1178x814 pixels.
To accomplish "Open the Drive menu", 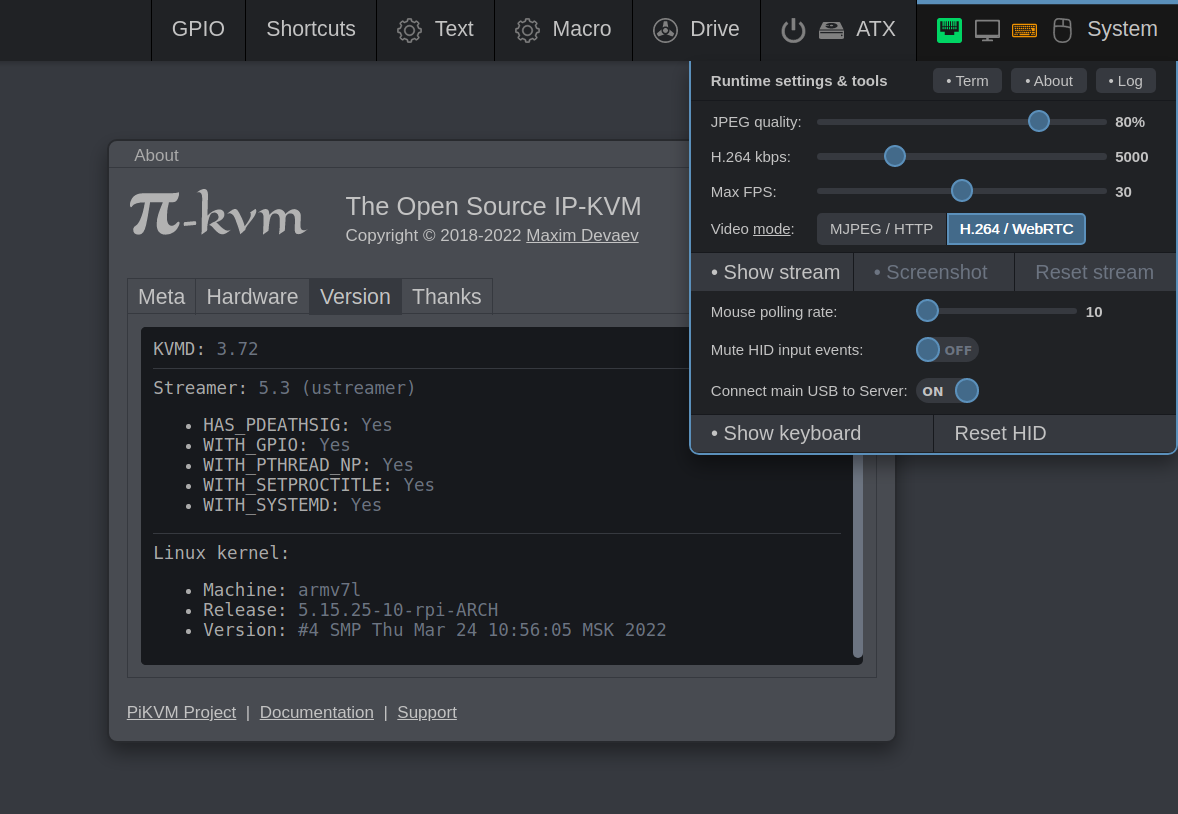I will click(x=696, y=30).
